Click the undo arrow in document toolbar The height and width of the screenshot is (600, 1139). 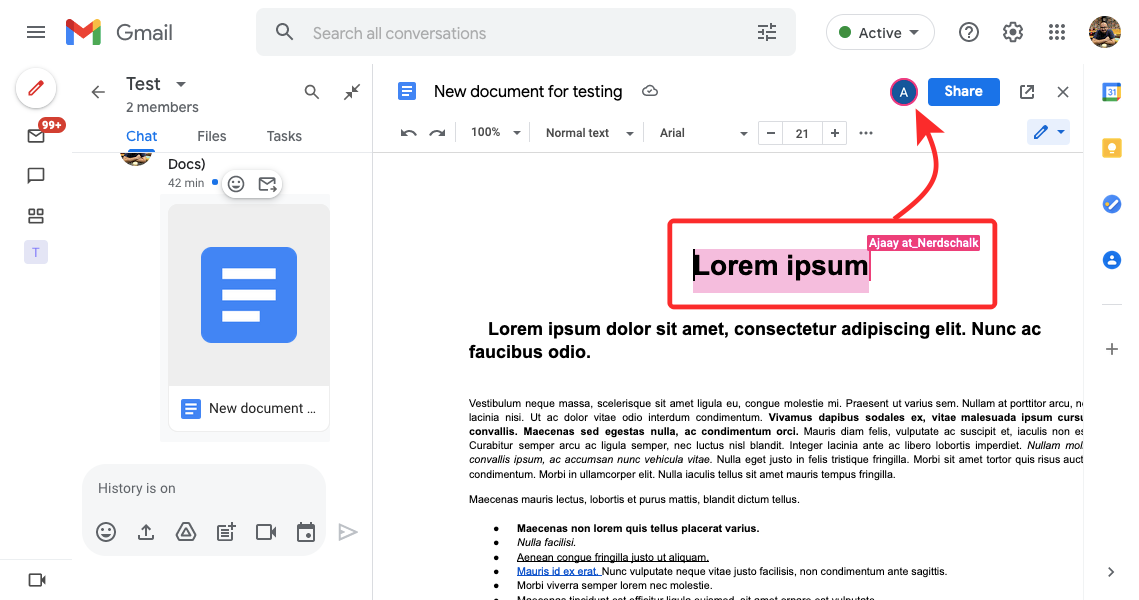(x=408, y=133)
